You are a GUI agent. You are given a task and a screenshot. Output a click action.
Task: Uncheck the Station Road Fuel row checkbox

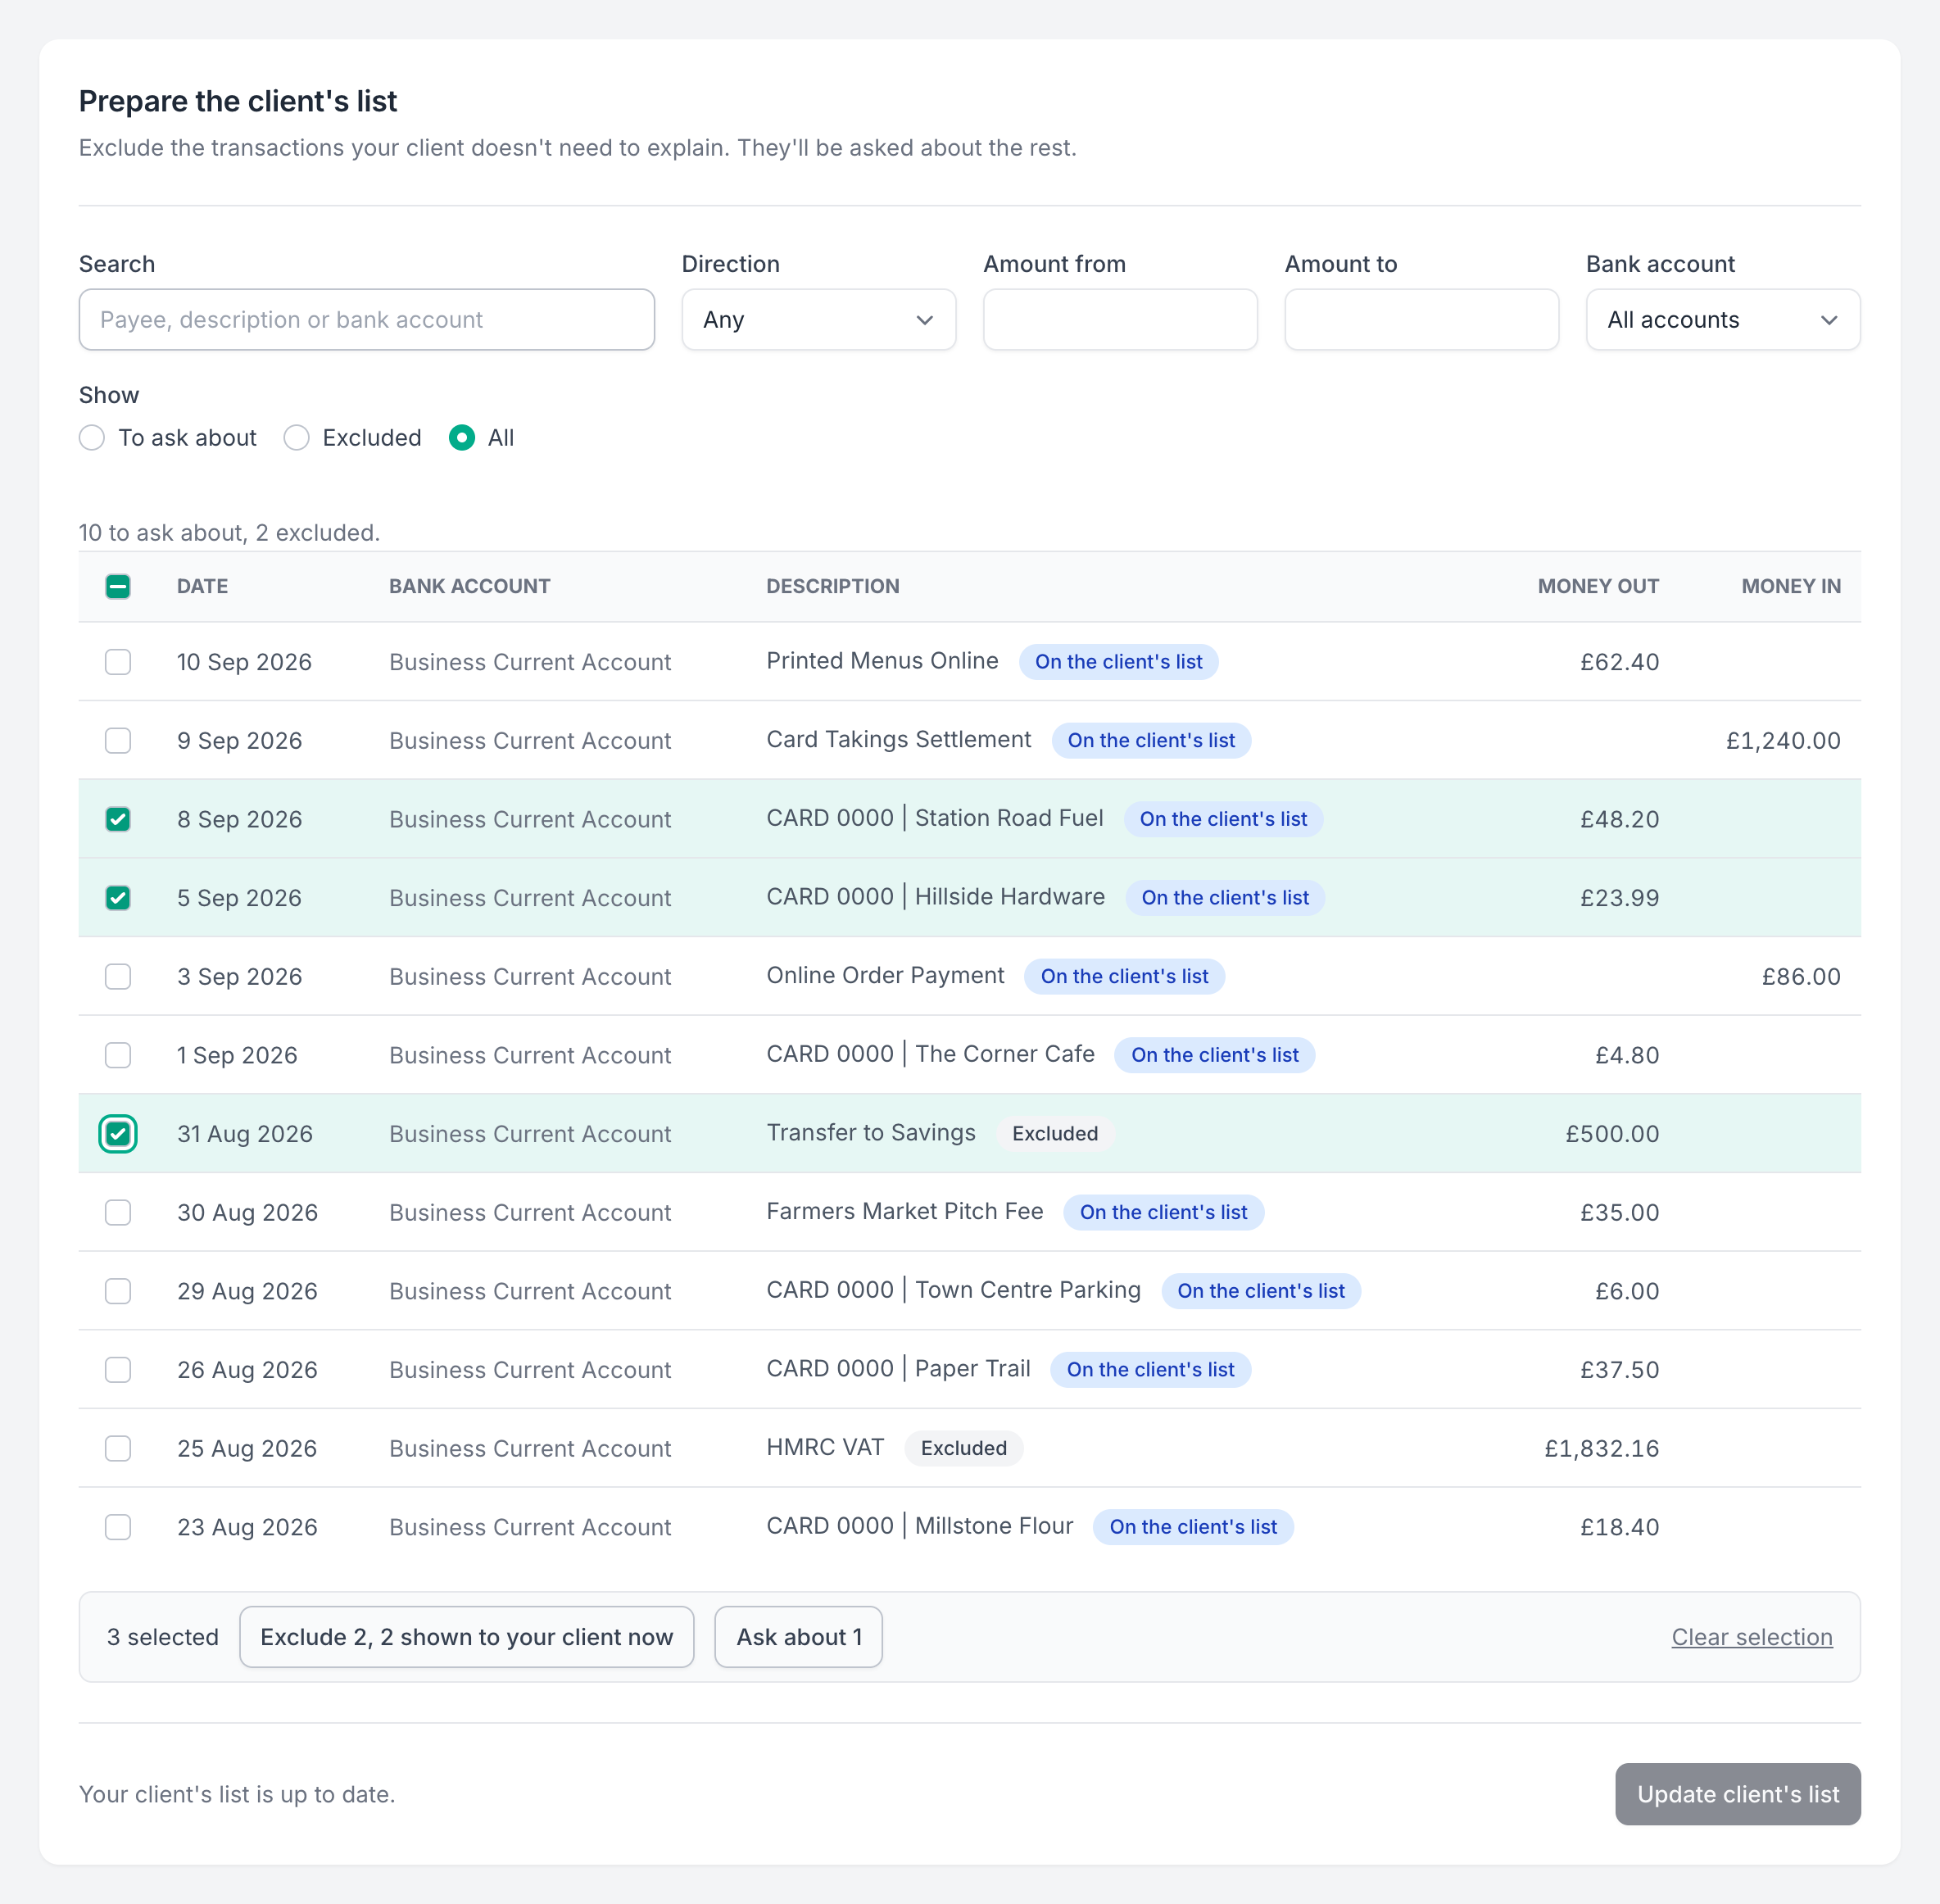point(118,819)
